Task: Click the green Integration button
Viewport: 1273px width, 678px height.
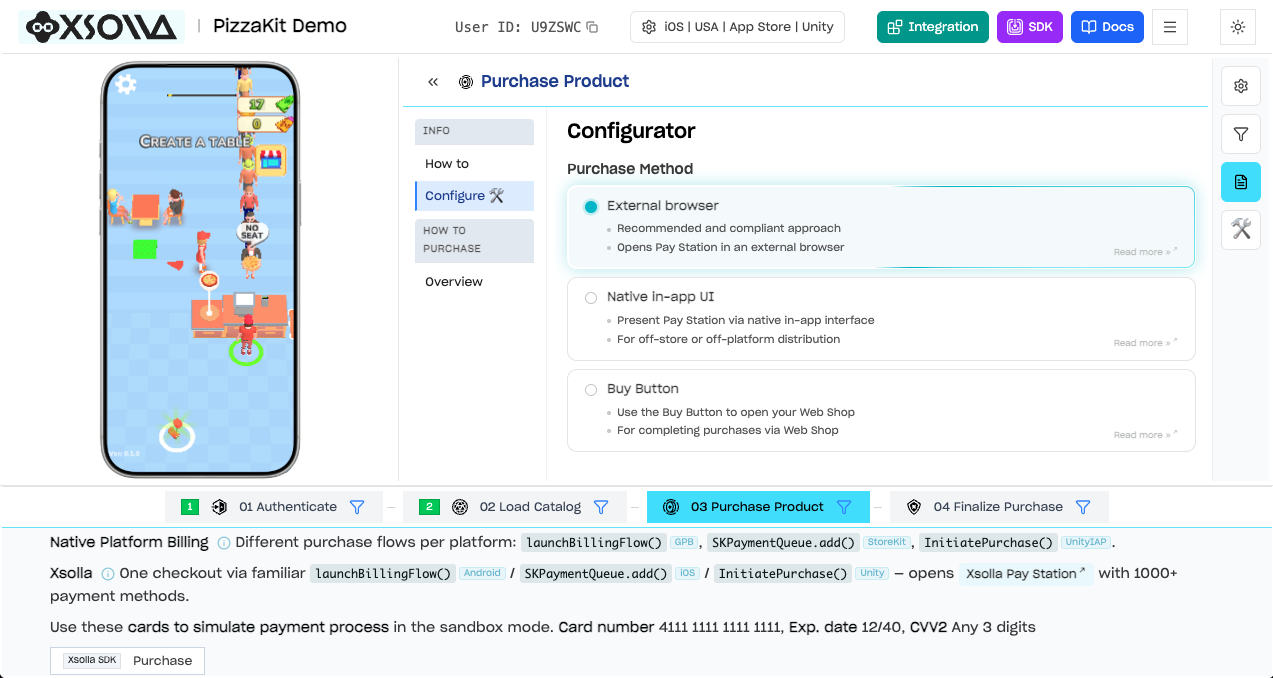Action: click(932, 27)
